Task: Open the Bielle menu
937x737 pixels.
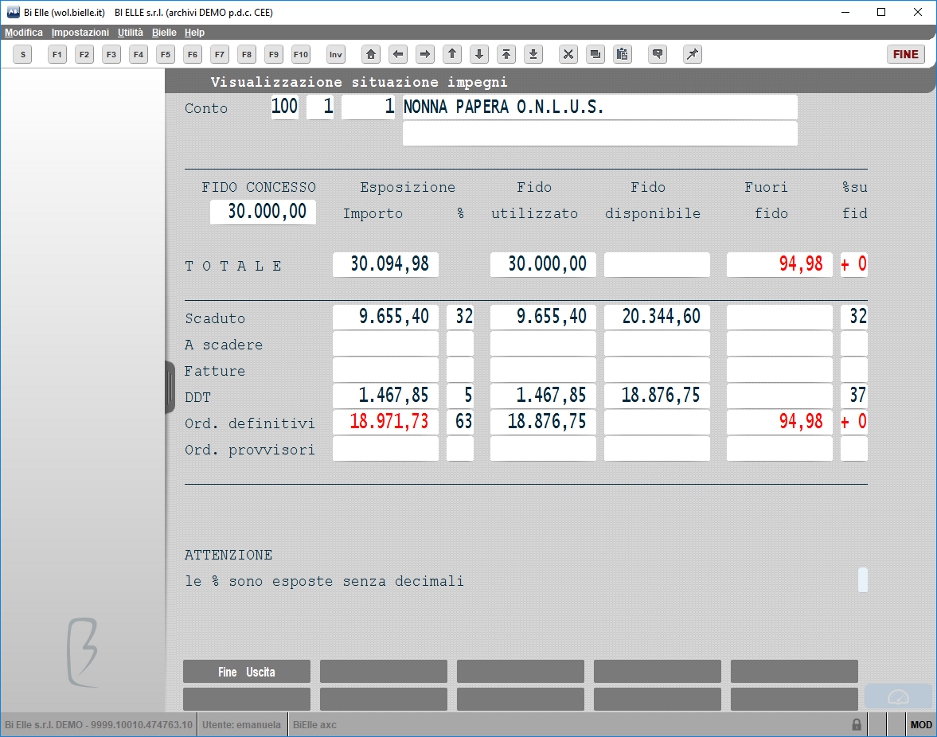Action: 164,32
